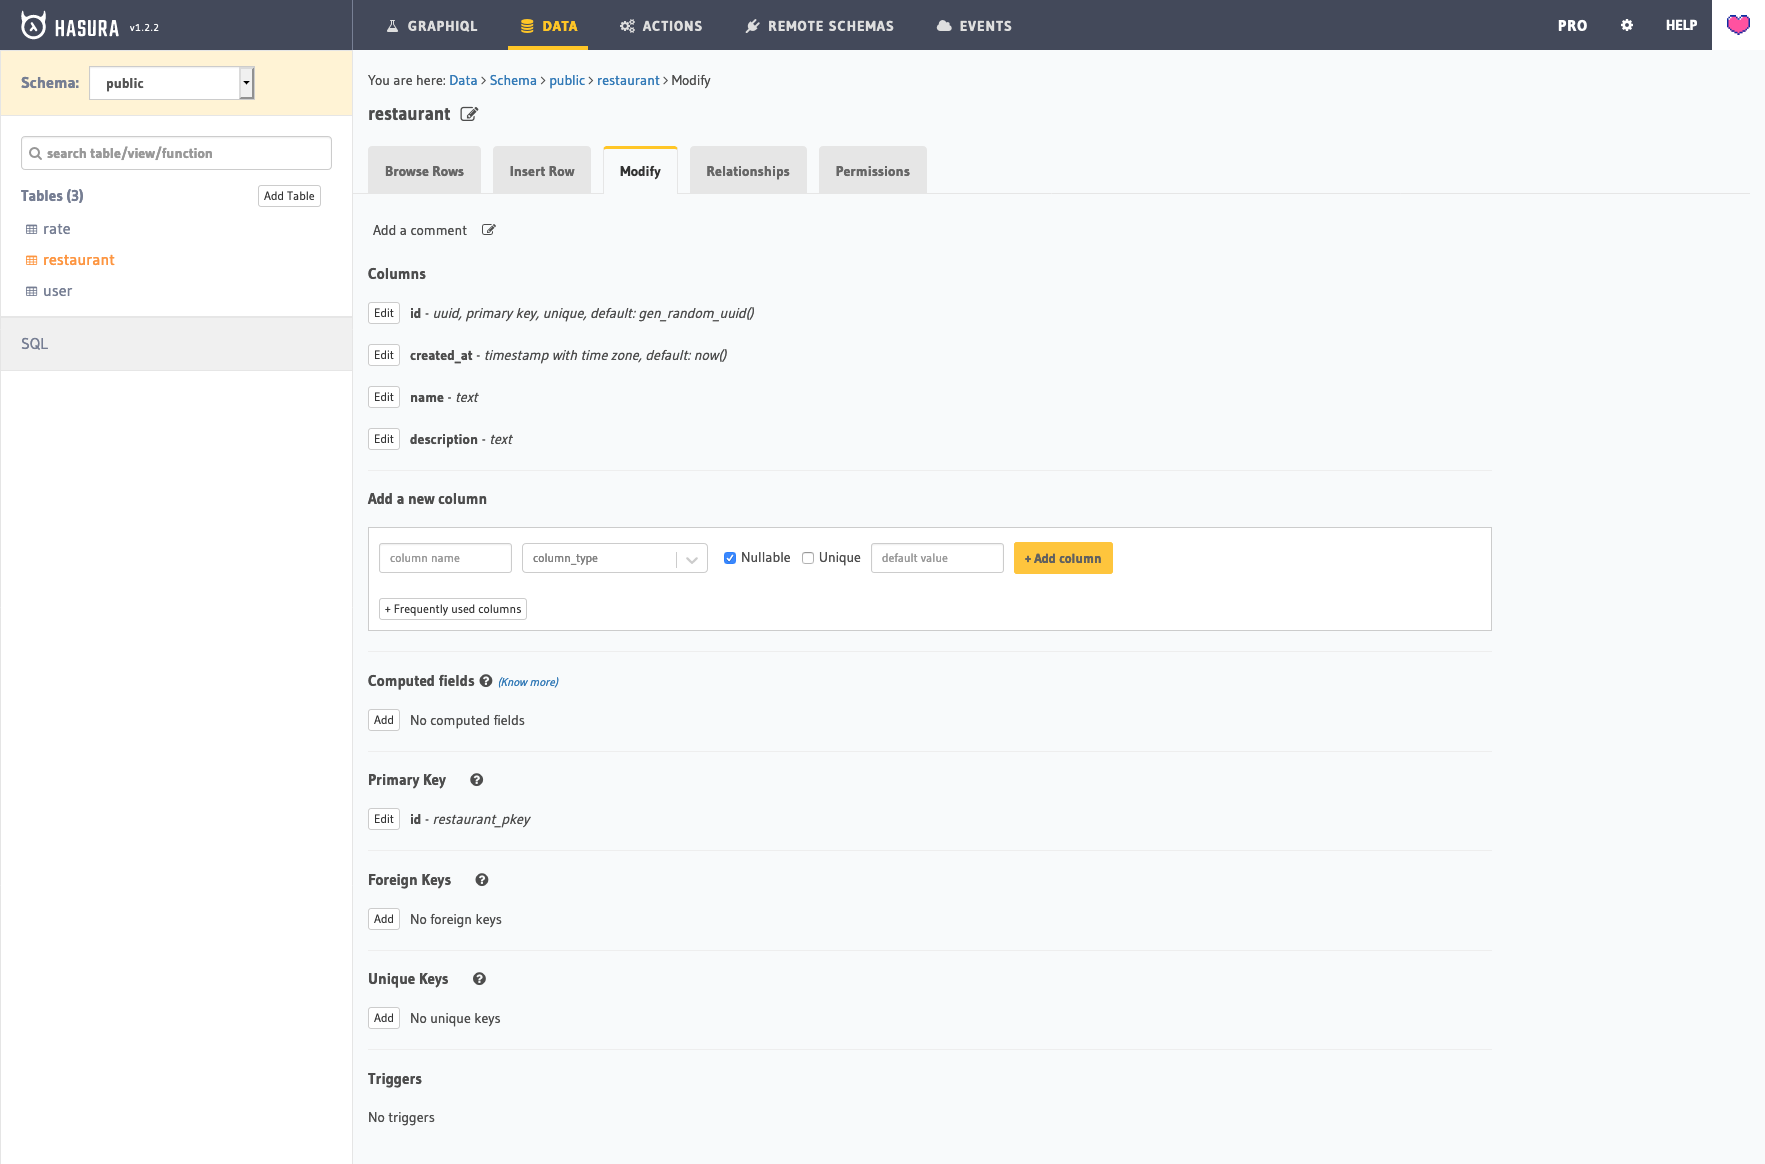1765x1164 pixels.
Task: Open the Data tab in top navigation
Action: 549,26
